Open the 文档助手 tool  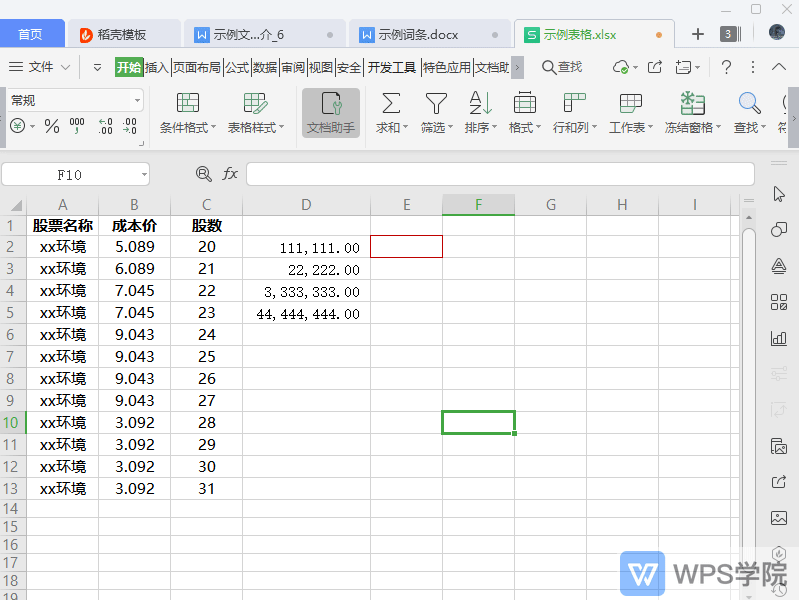(330, 112)
